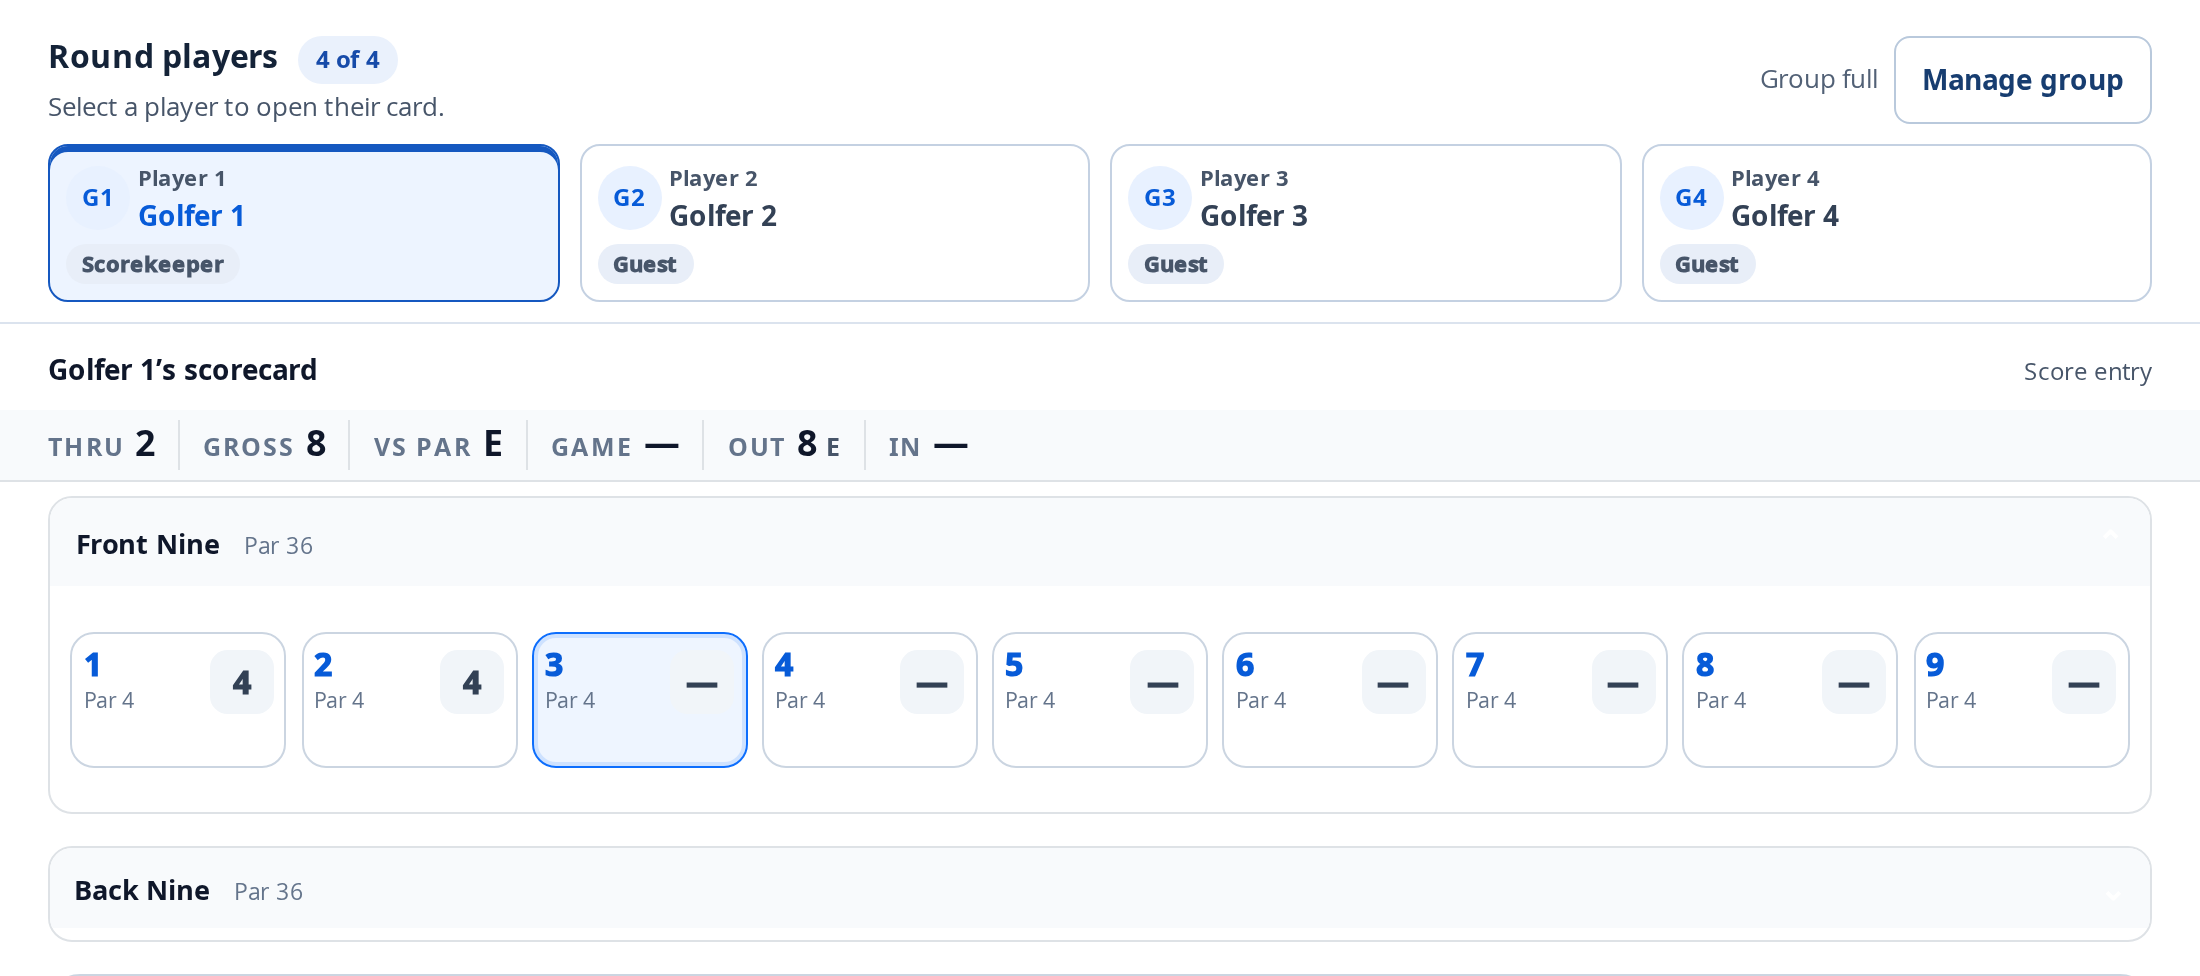Select the G2 avatar icon
The height and width of the screenshot is (976, 2200).
point(629,198)
